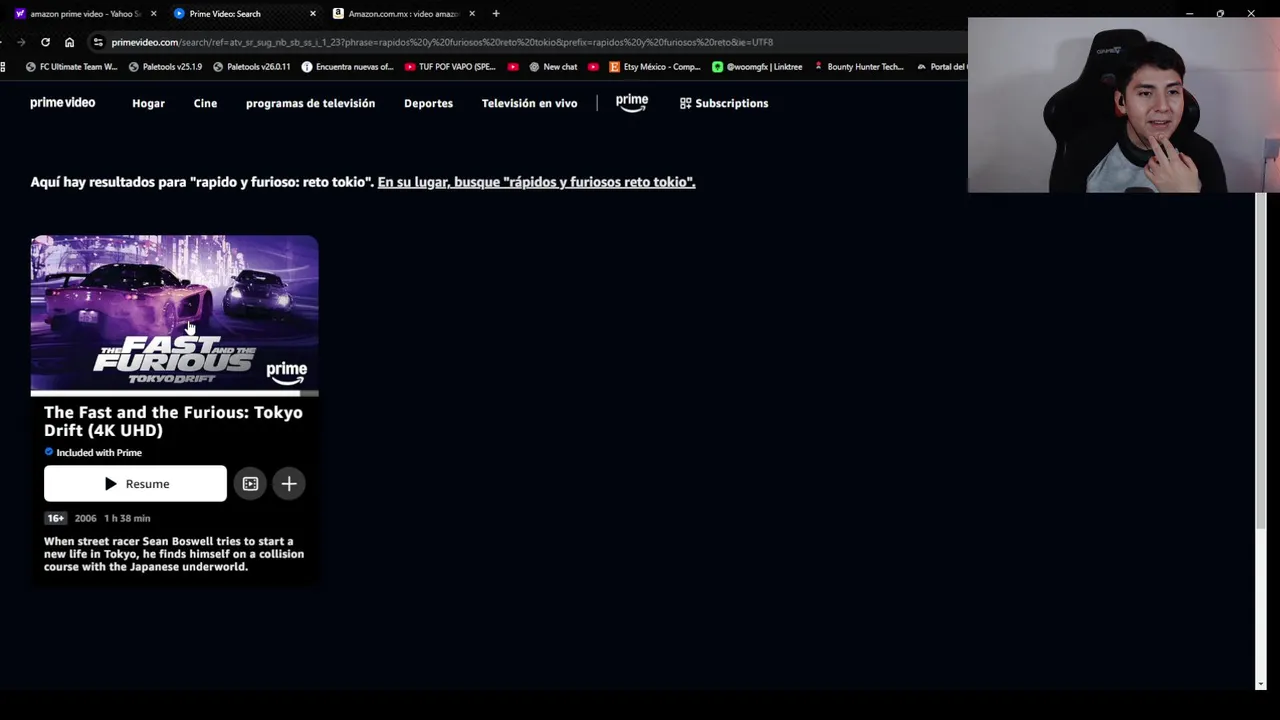Open the 'Encuentra nuevas of...' bookmark

(347, 67)
